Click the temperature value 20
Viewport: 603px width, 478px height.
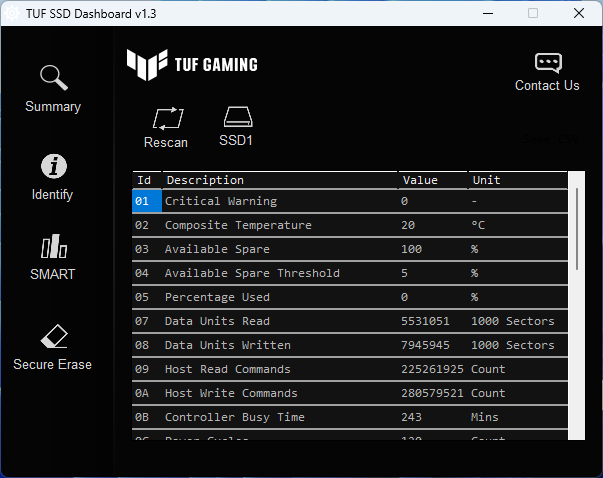coord(408,225)
